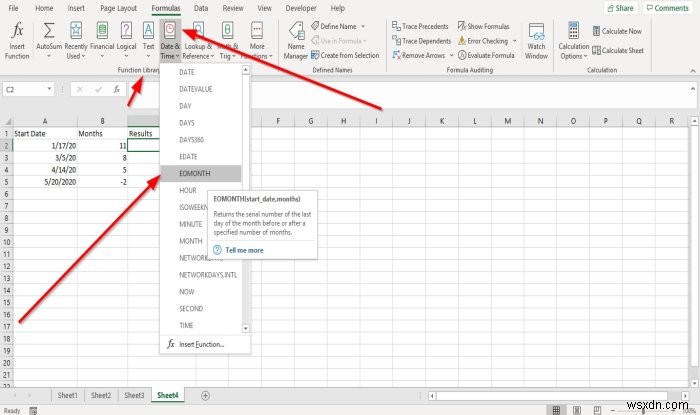Switch to the Page Layout tab
Viewport: 700px width, 415px height.
119,8
